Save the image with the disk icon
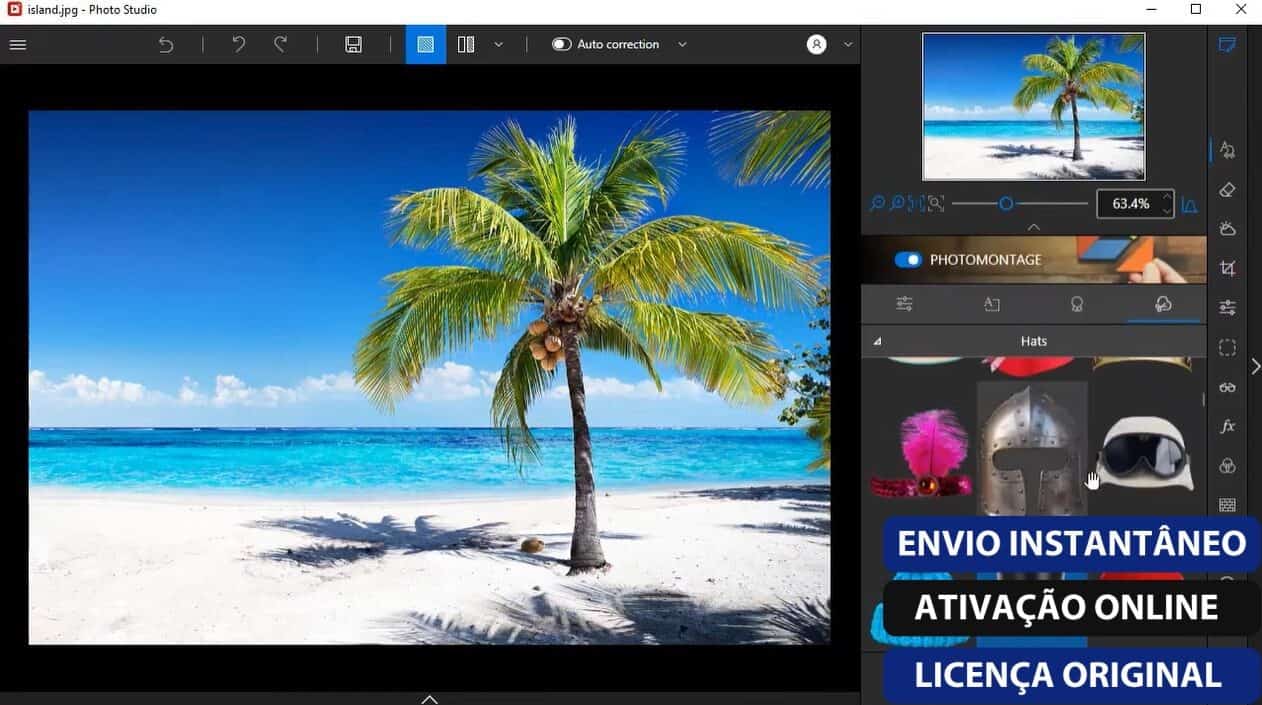 [353, 45]
